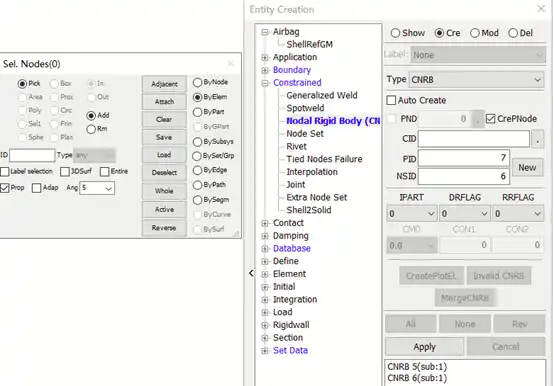Click the New button

(x=527, y=167)
